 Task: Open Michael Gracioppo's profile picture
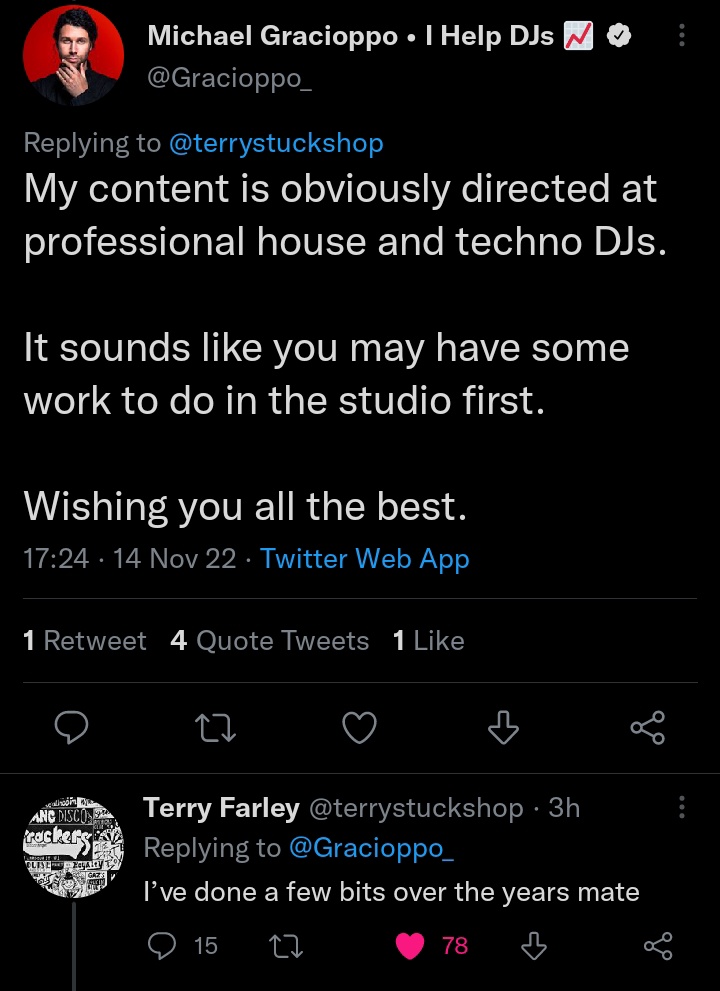[x=73, y=55]
